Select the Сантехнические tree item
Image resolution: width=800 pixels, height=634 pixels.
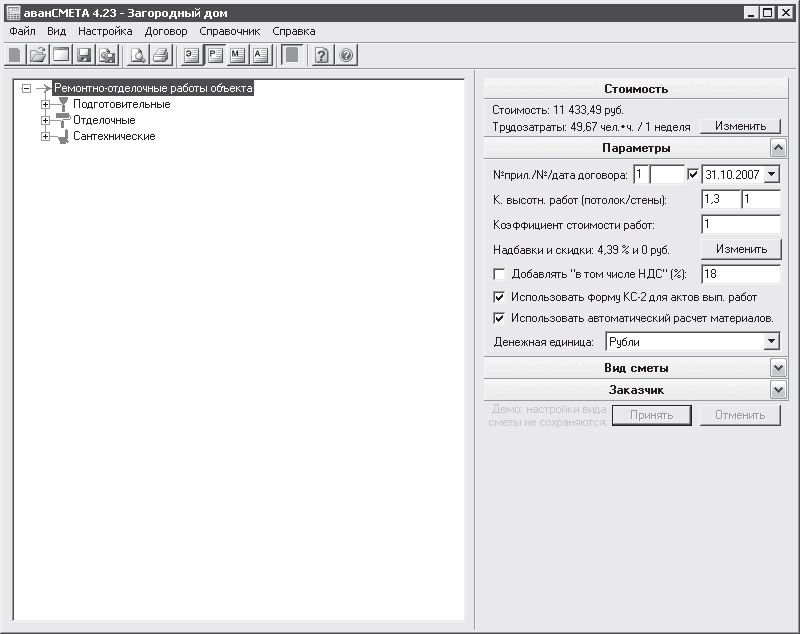pos(114,137)
